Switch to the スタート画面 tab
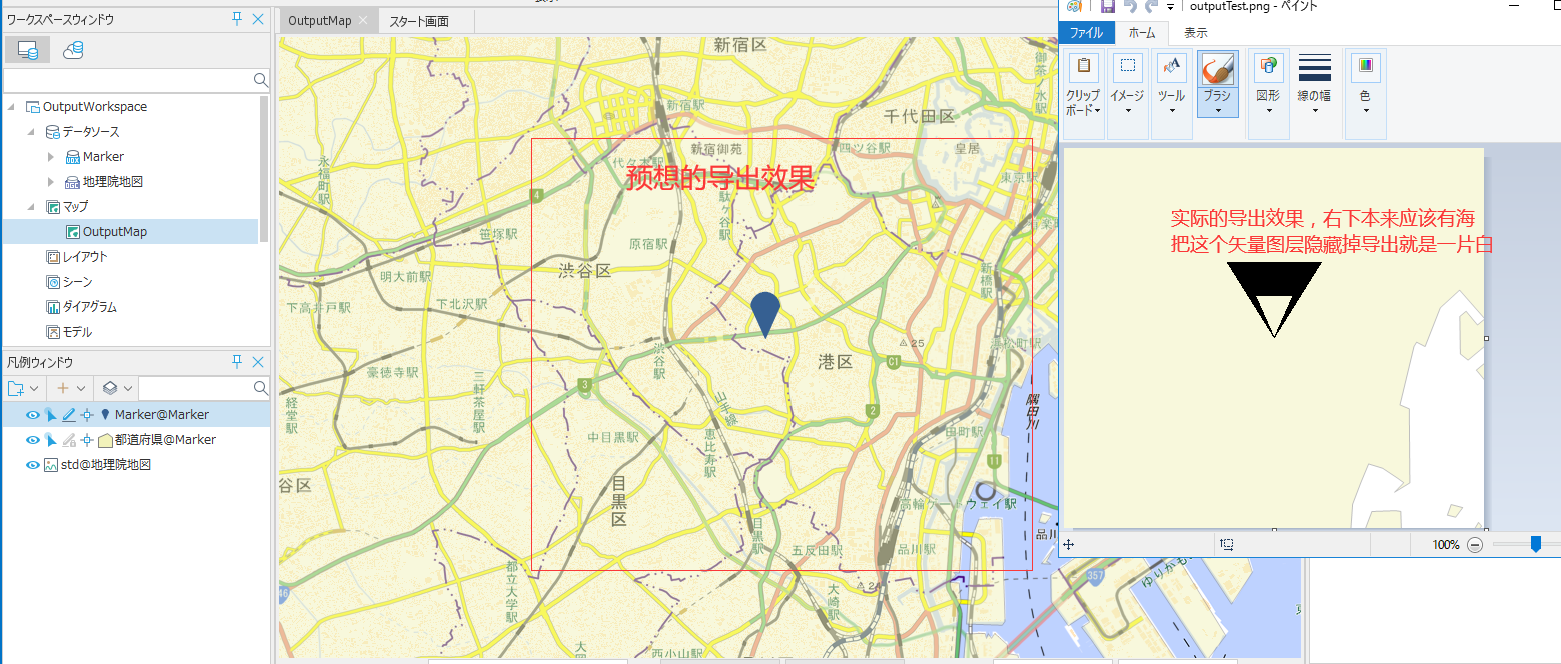This screenshot has width=1561, height=664. (419, 21)
